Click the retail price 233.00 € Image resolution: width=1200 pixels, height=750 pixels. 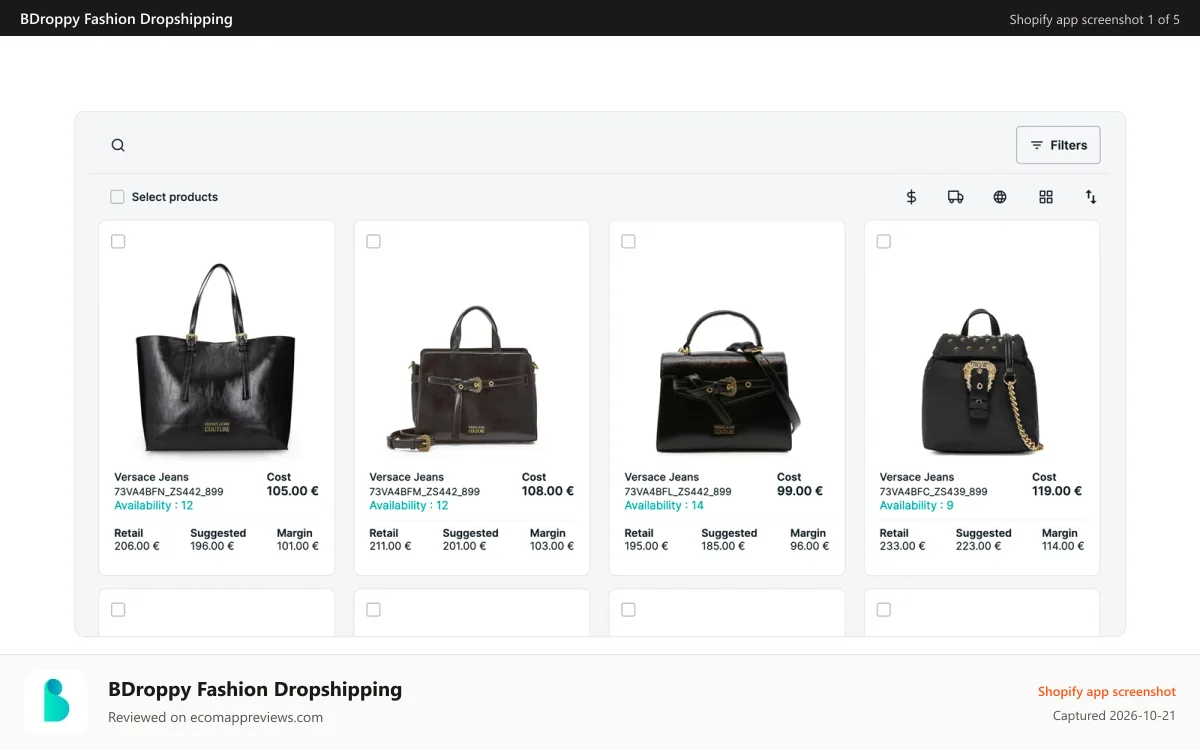tap(902, 546)
